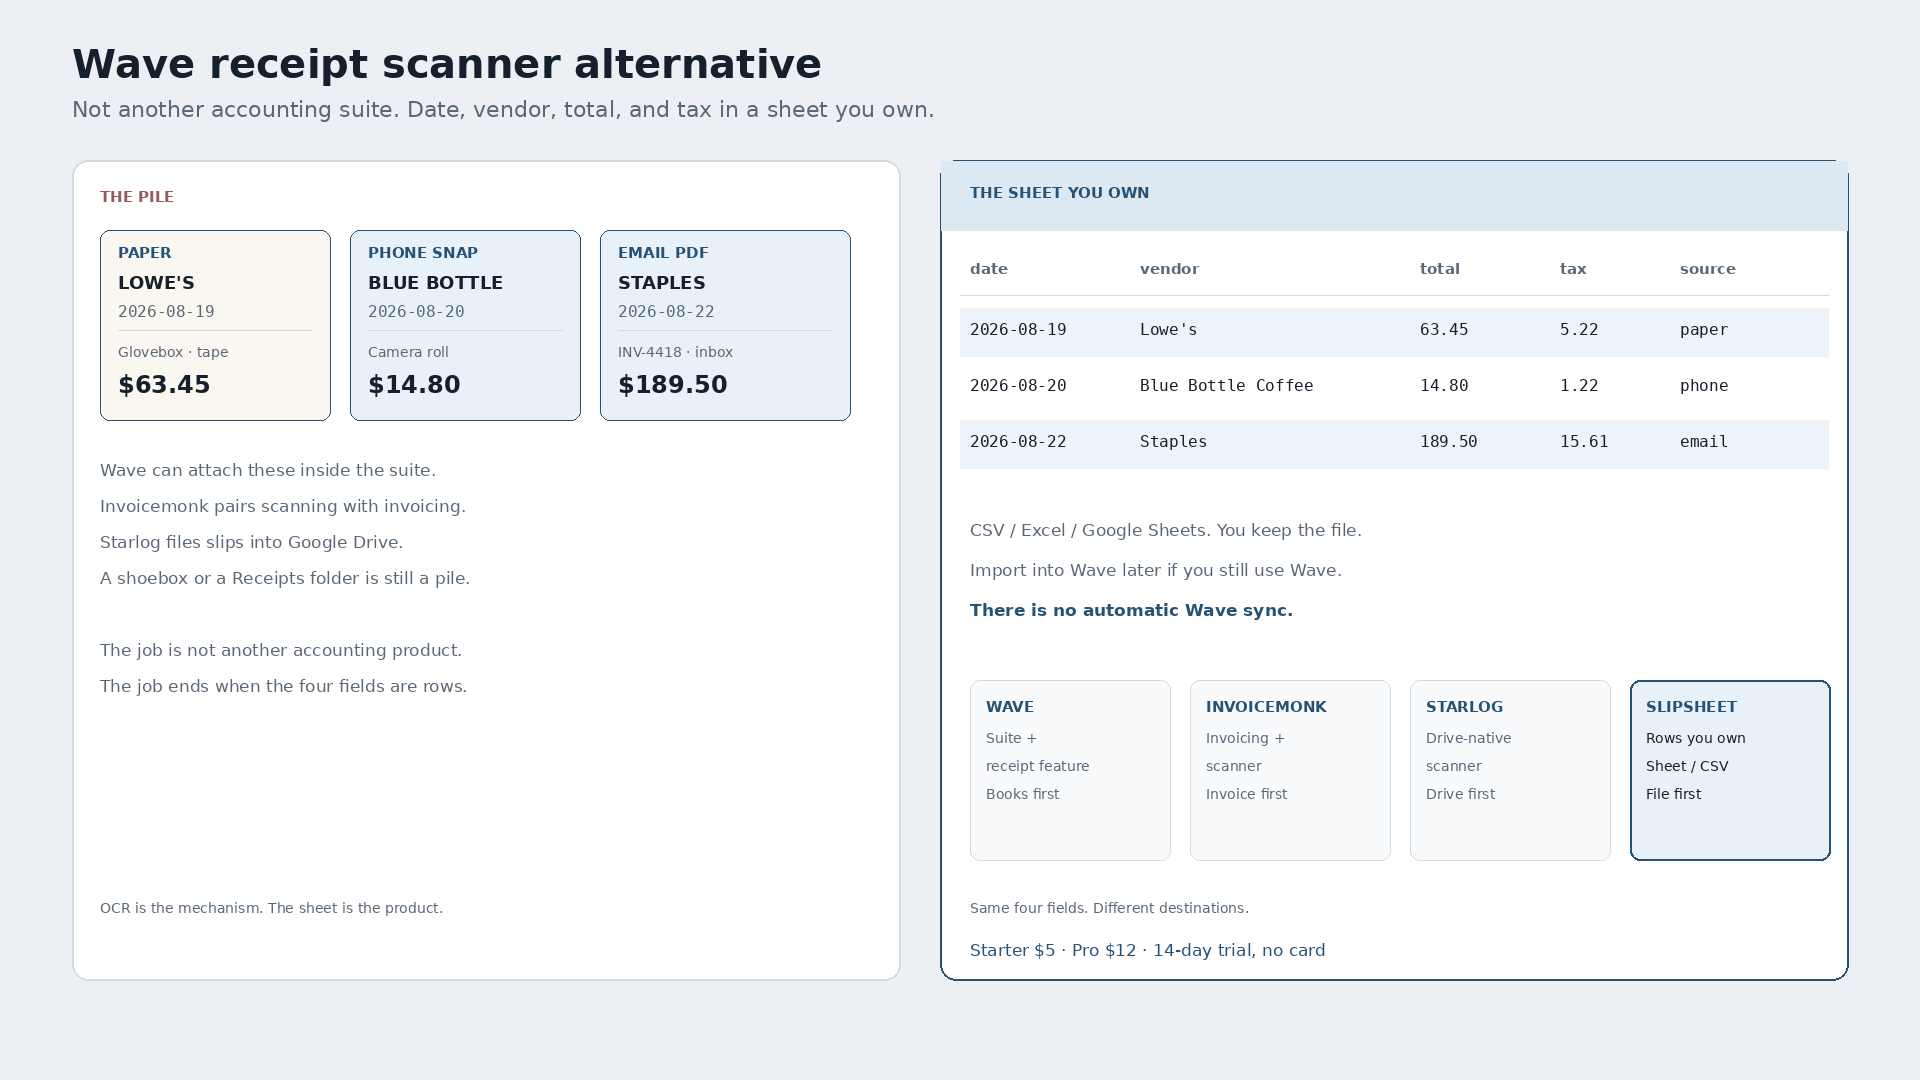Select the 15.61 tax cell
Image resolution: width=1920 pixels, height=1080 pixels.
(x=1584, y=442)
